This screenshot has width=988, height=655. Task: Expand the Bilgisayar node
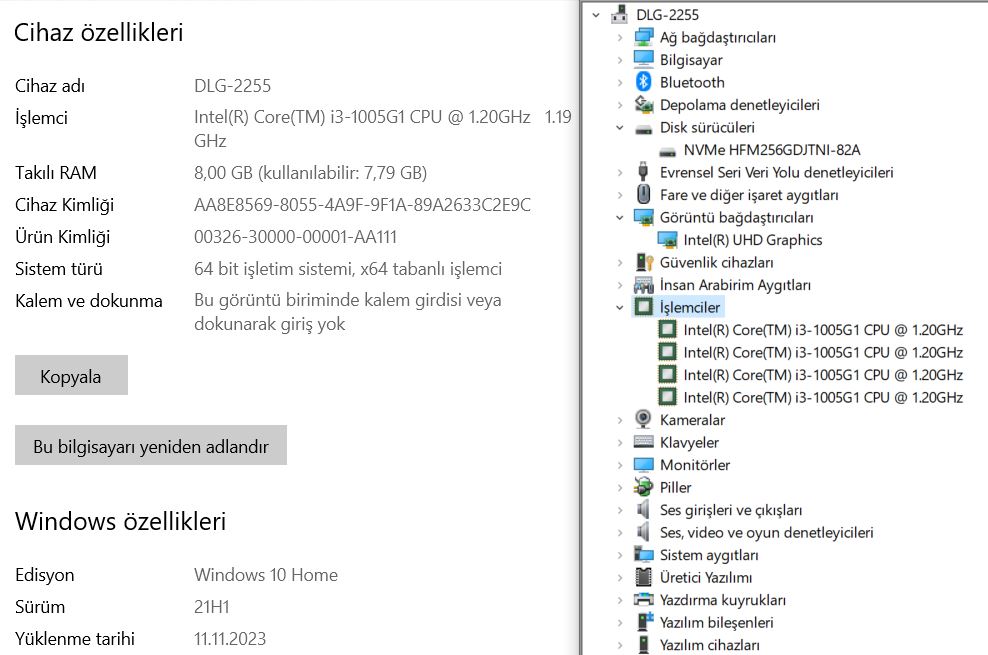(x=620, y=60)
